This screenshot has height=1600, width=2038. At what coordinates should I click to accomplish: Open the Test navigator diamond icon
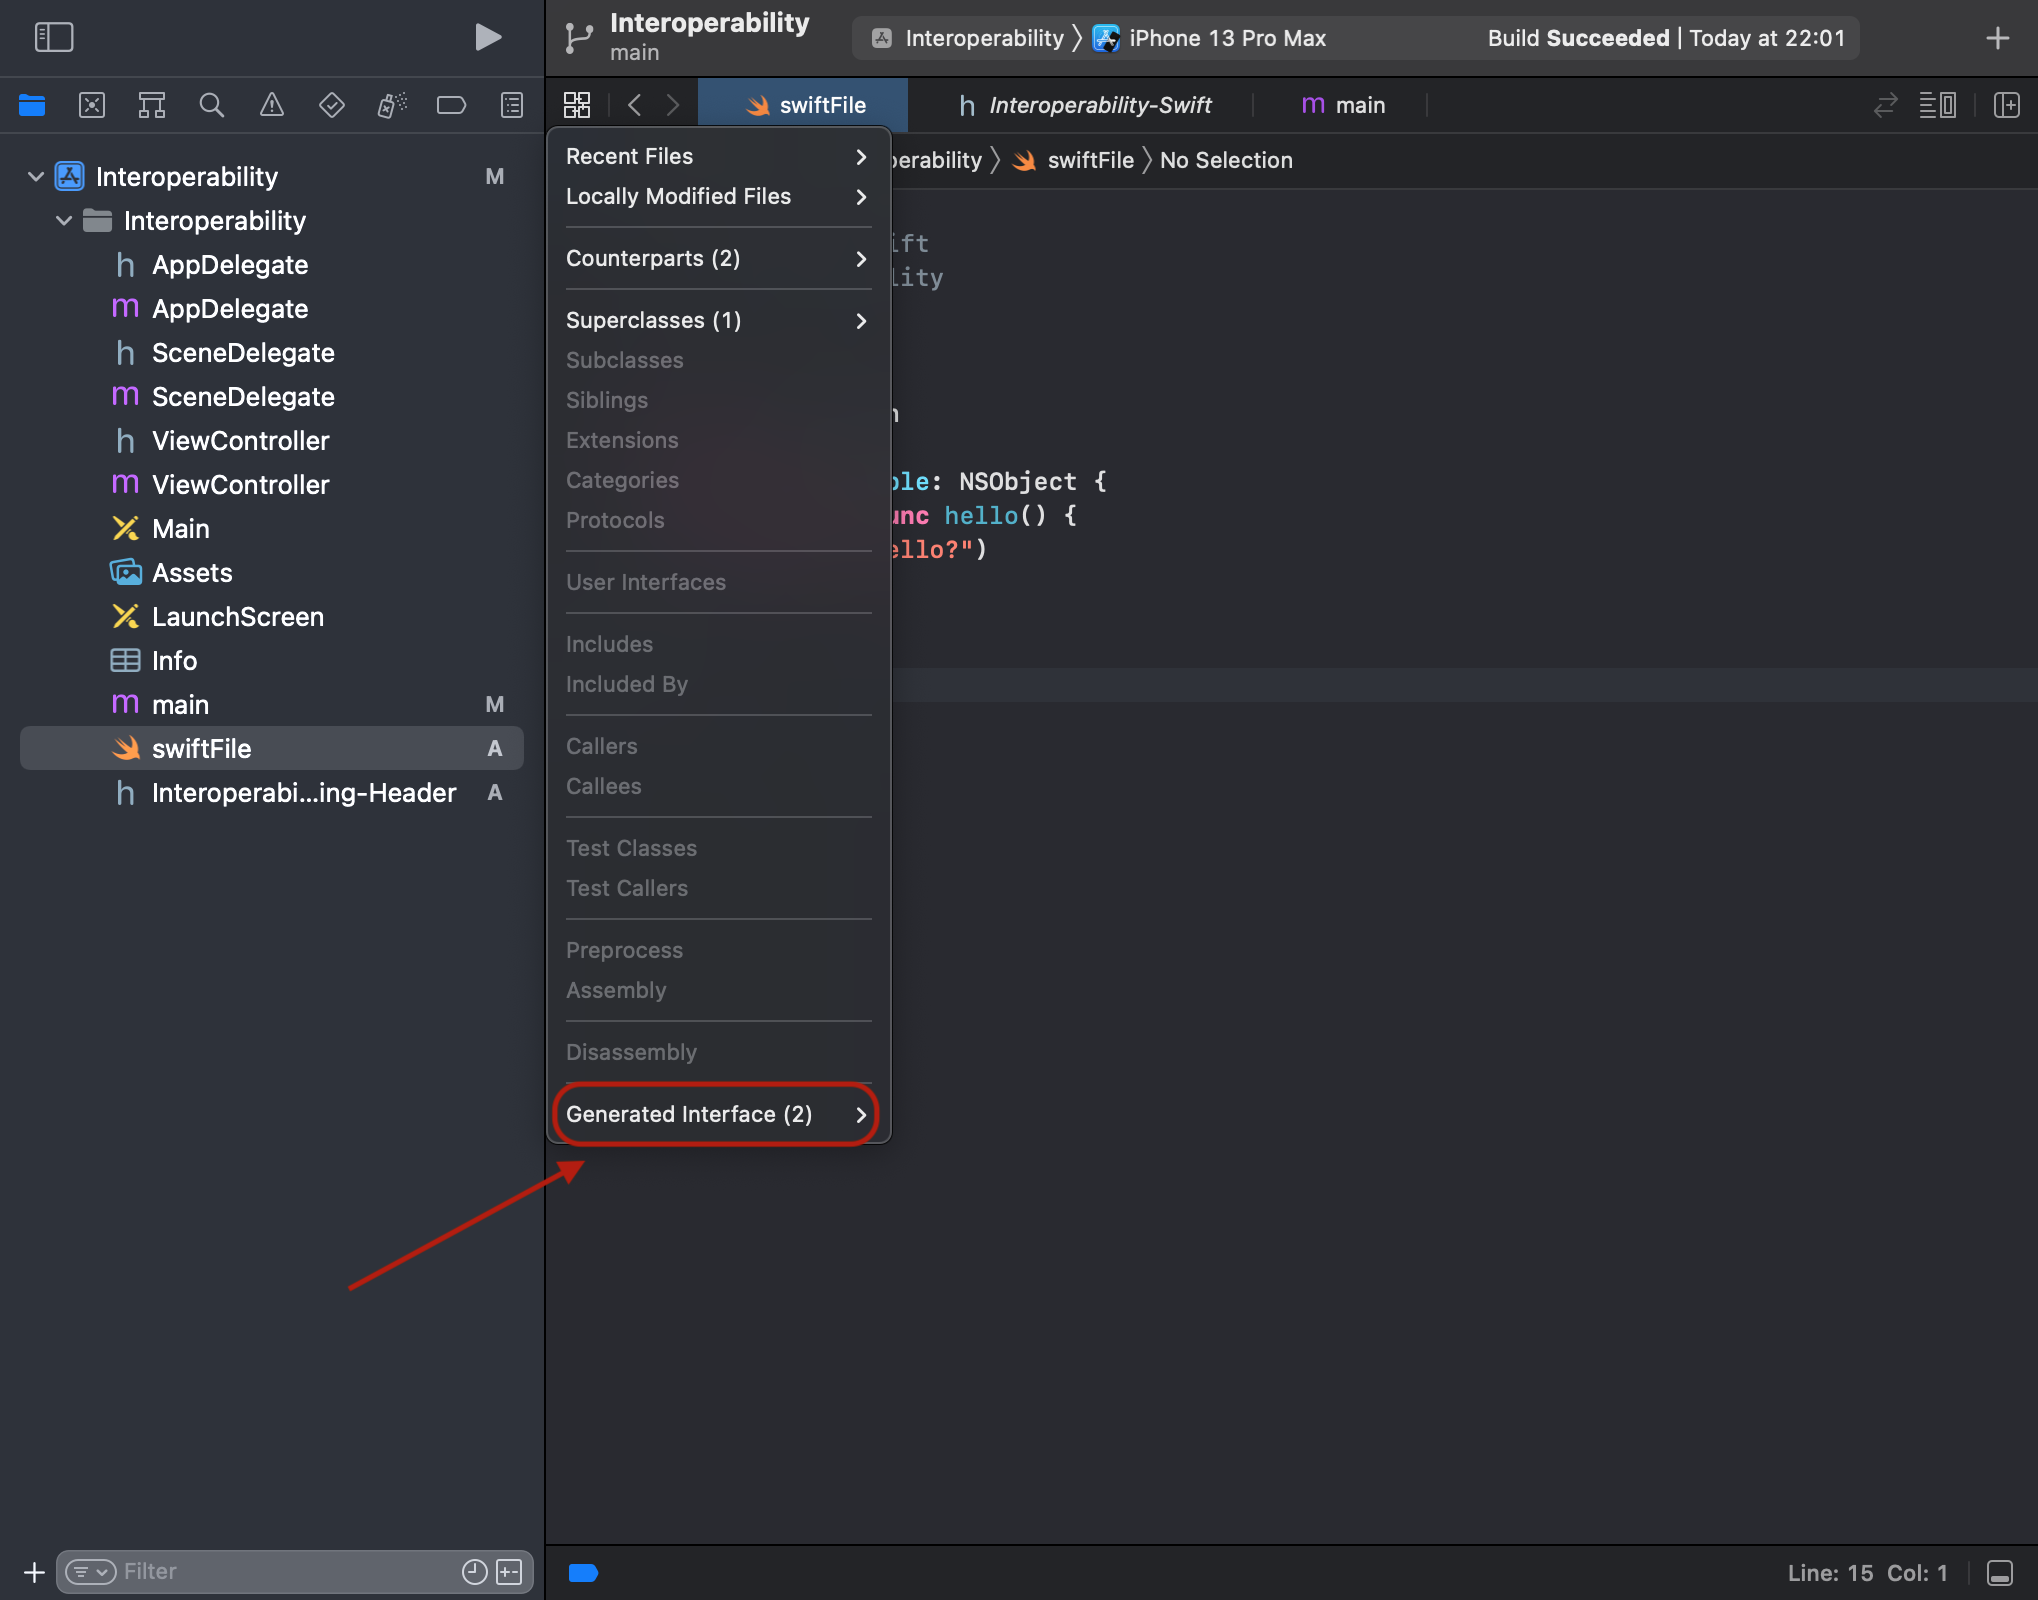(332, 105)
